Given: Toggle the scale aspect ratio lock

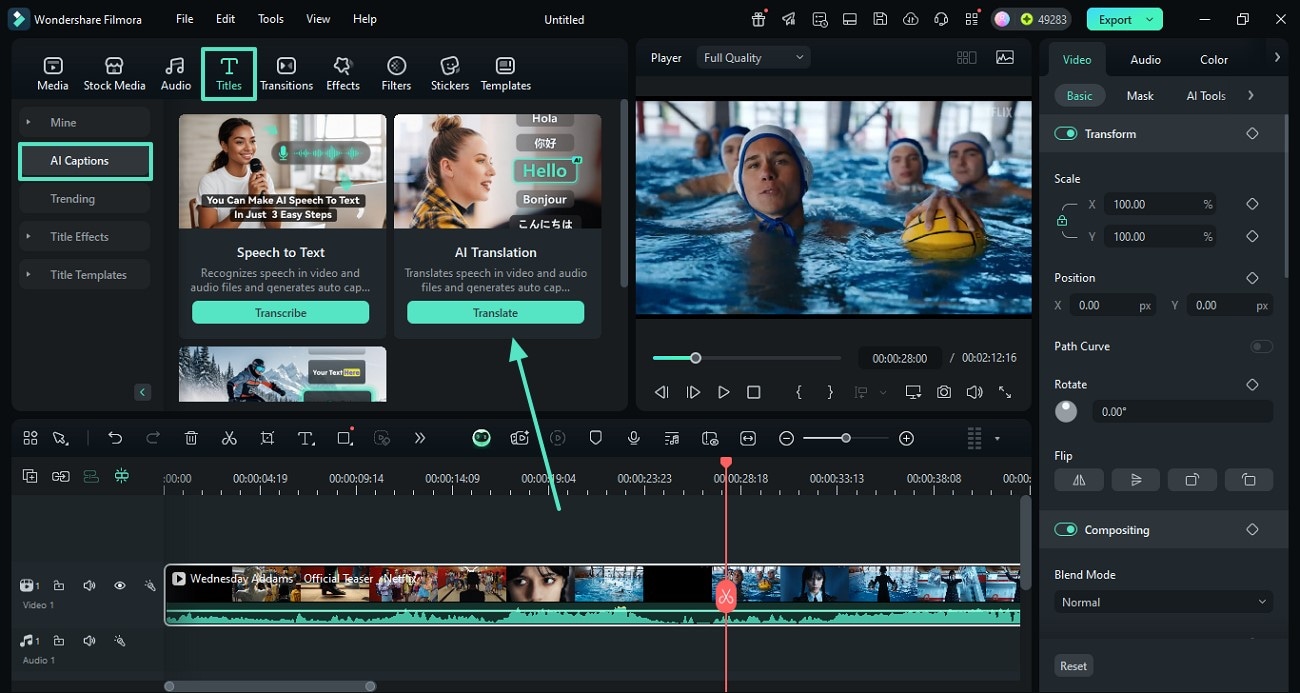Looking at the screenshot, I should point(1062,220).
